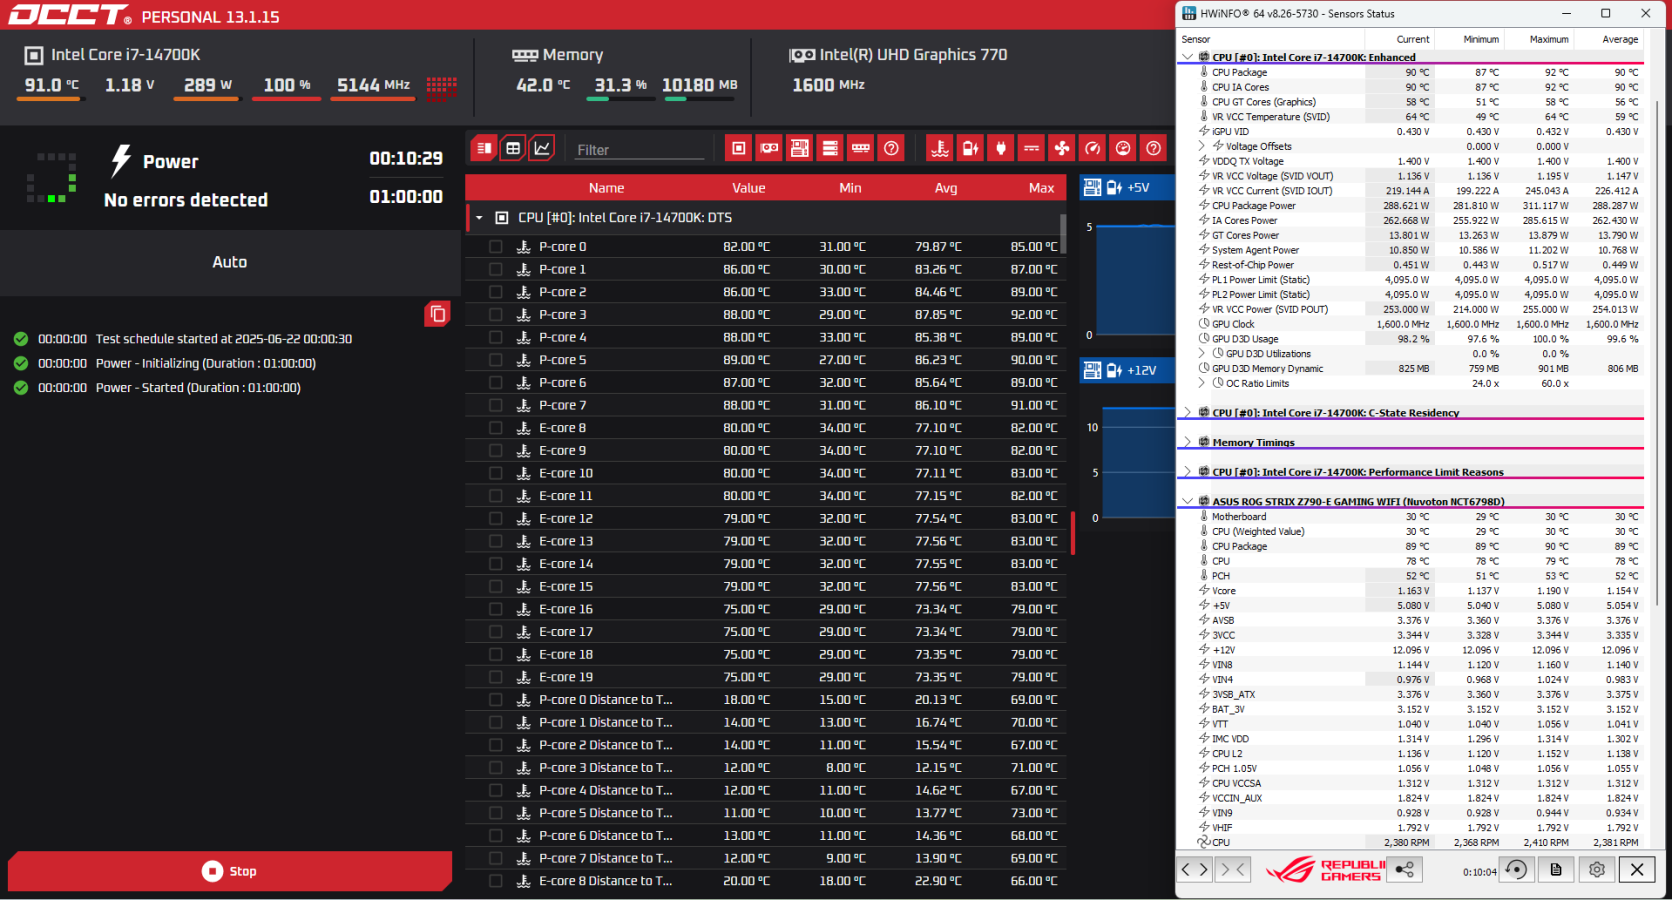Open HWiNFO log file icon
The image size is (1672, 900).
pyautogui.click(x=1556, y=869)
